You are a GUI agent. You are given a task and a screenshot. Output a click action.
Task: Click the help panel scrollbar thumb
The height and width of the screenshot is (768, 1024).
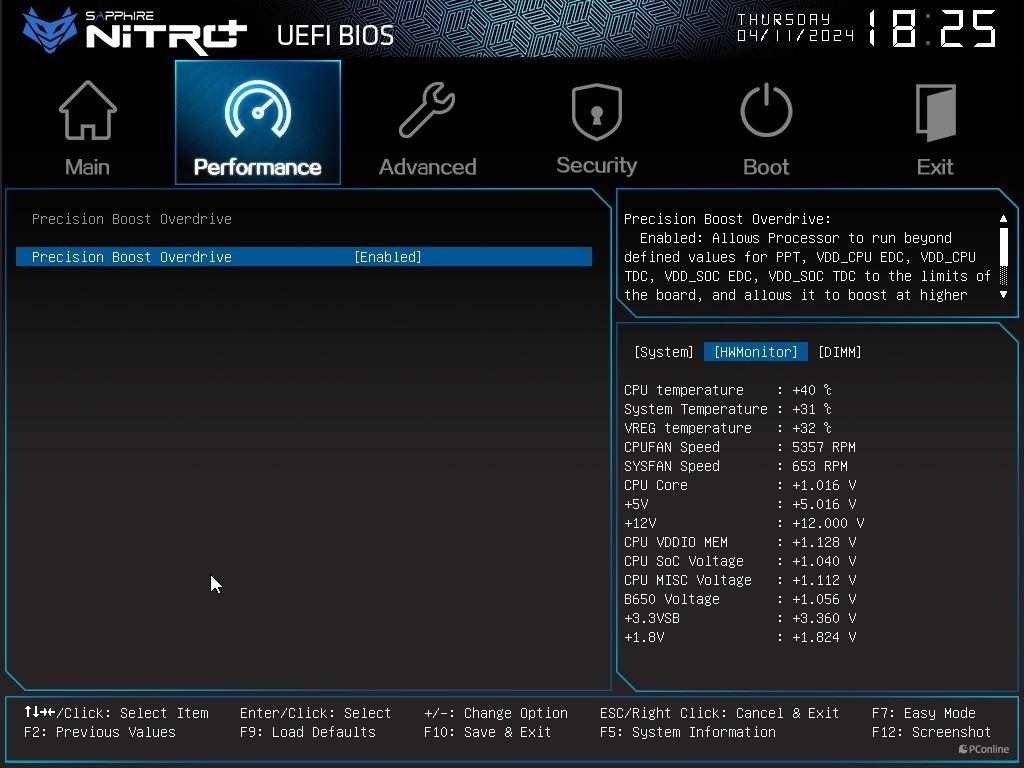click(1004, 246)
